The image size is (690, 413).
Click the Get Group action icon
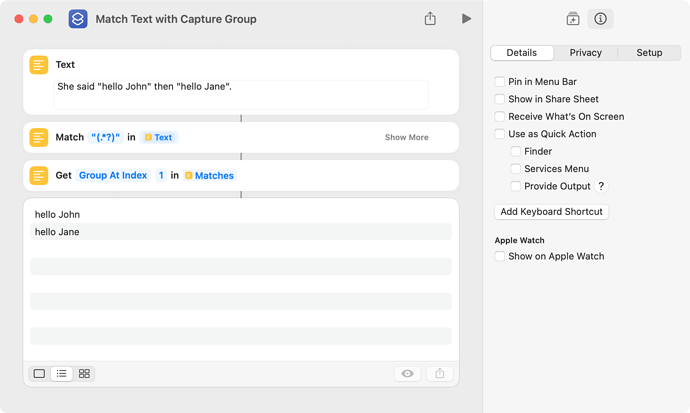point(39,175)
